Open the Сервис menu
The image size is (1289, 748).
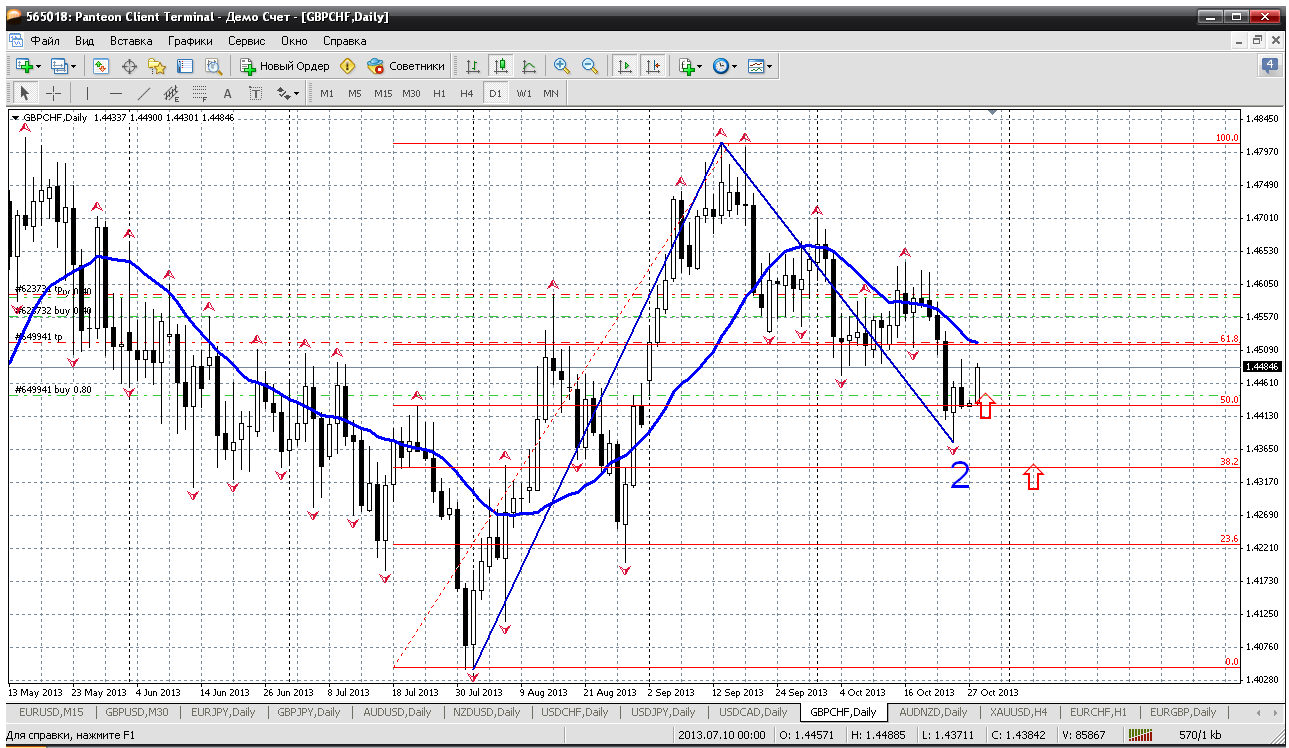(247, 41)
